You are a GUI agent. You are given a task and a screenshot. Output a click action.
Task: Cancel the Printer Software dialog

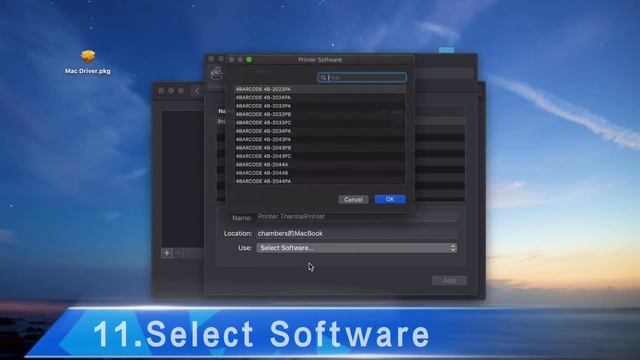pyautogui.click(x=353, y=200)
